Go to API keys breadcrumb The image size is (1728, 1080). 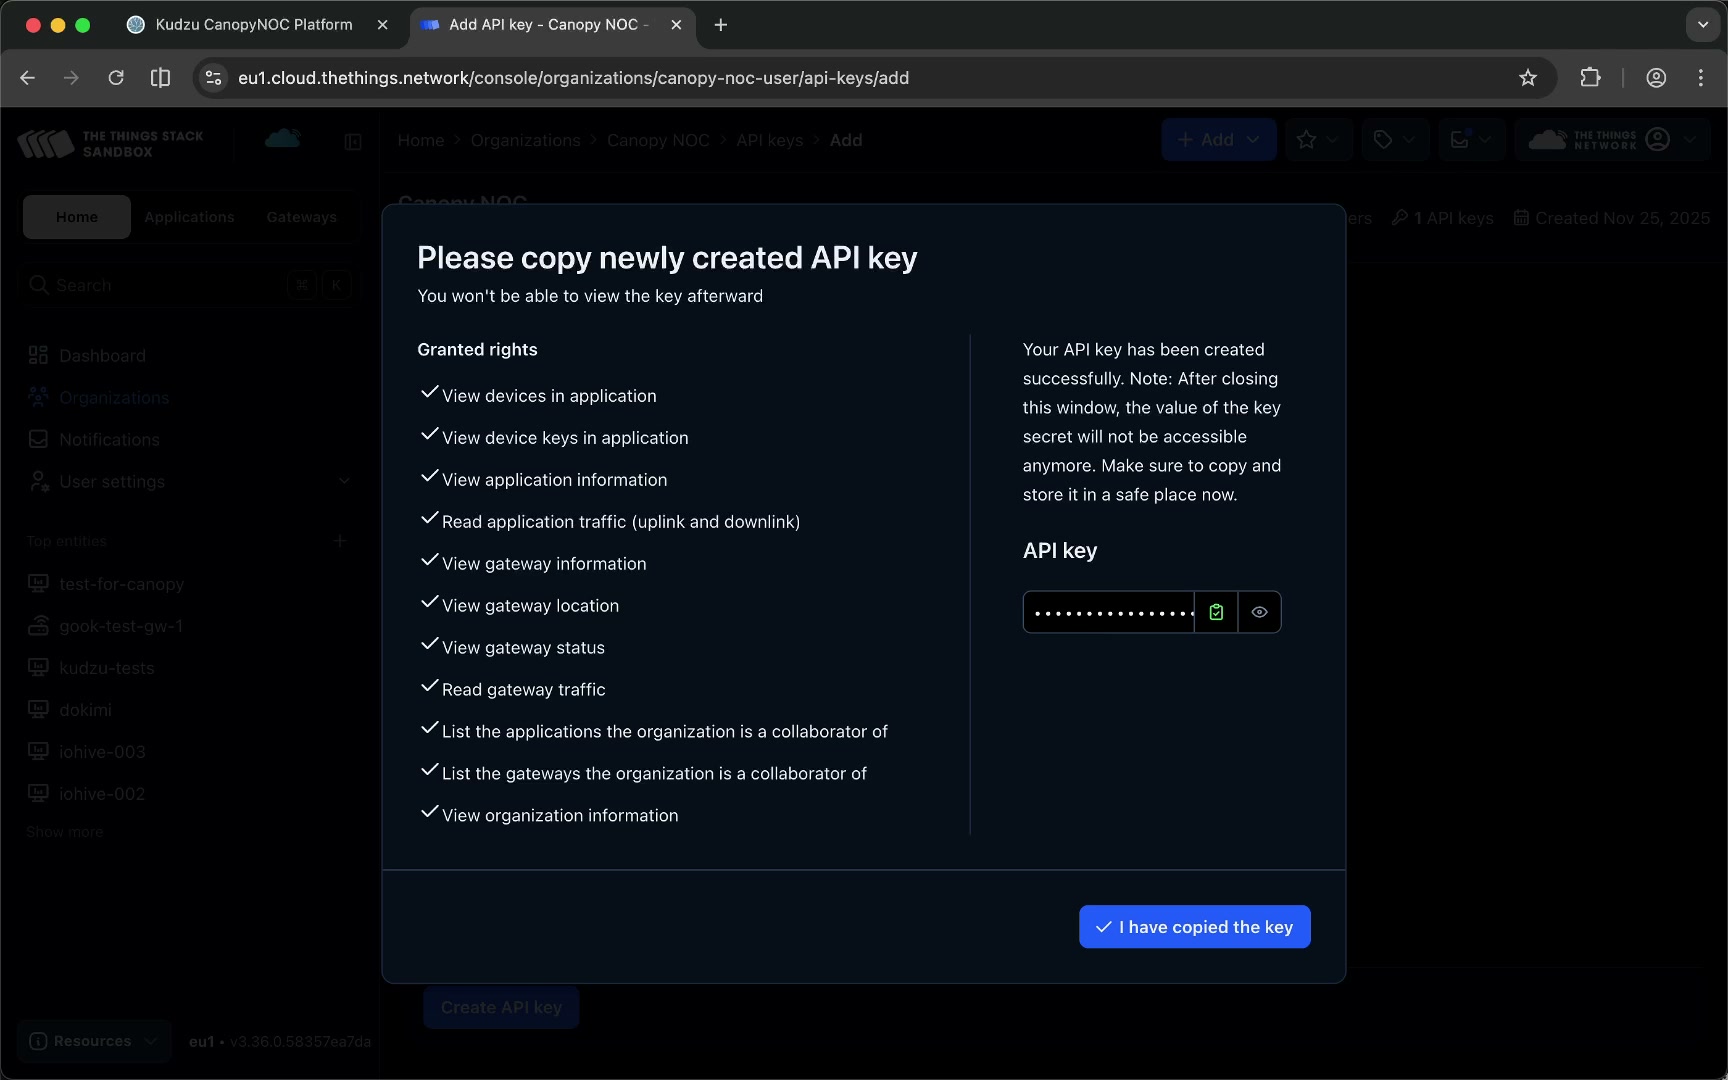tap(769, 140)
